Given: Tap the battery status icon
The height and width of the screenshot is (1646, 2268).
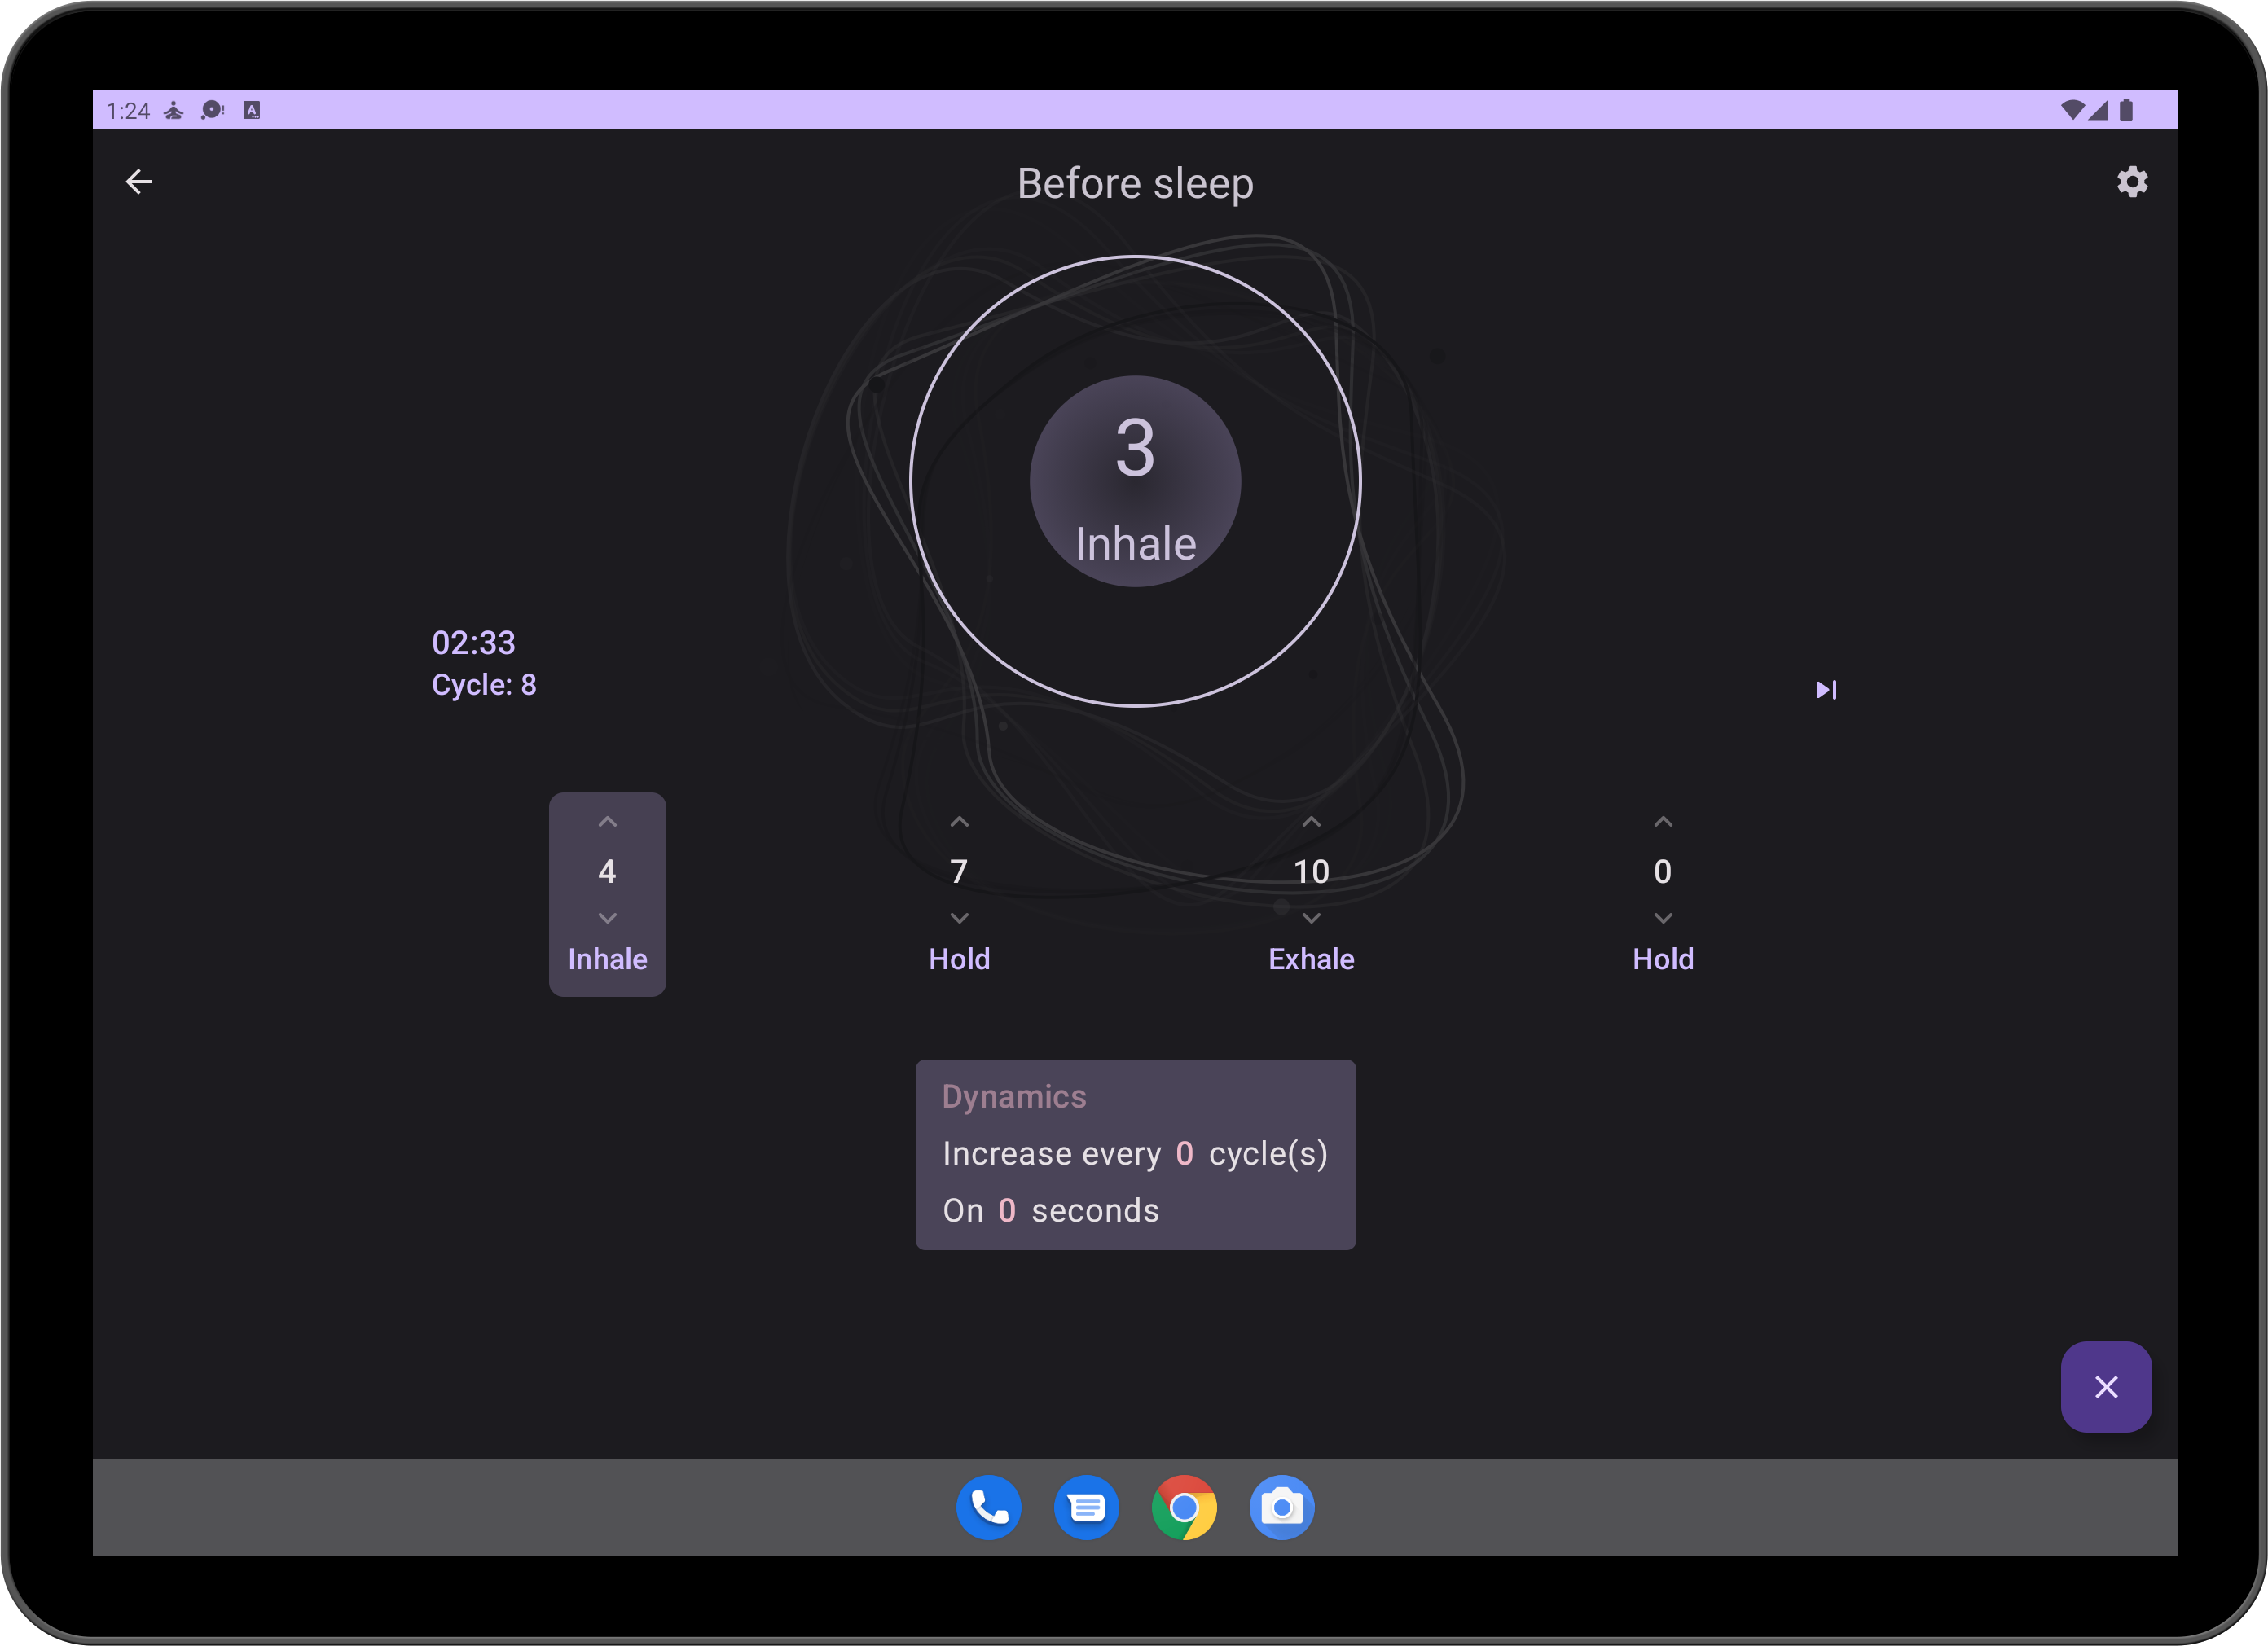Looking at the screenshot, I should 2126,110.
